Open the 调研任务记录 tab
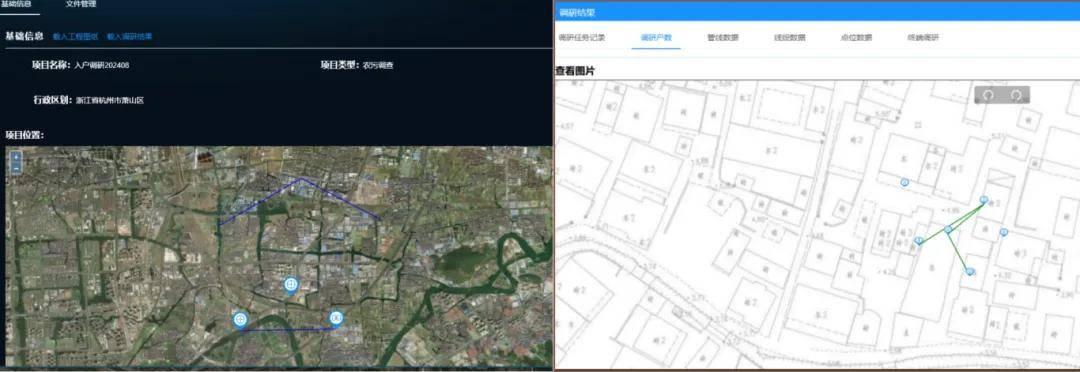This screenshot has height=372, width=1080. (581, 38)
